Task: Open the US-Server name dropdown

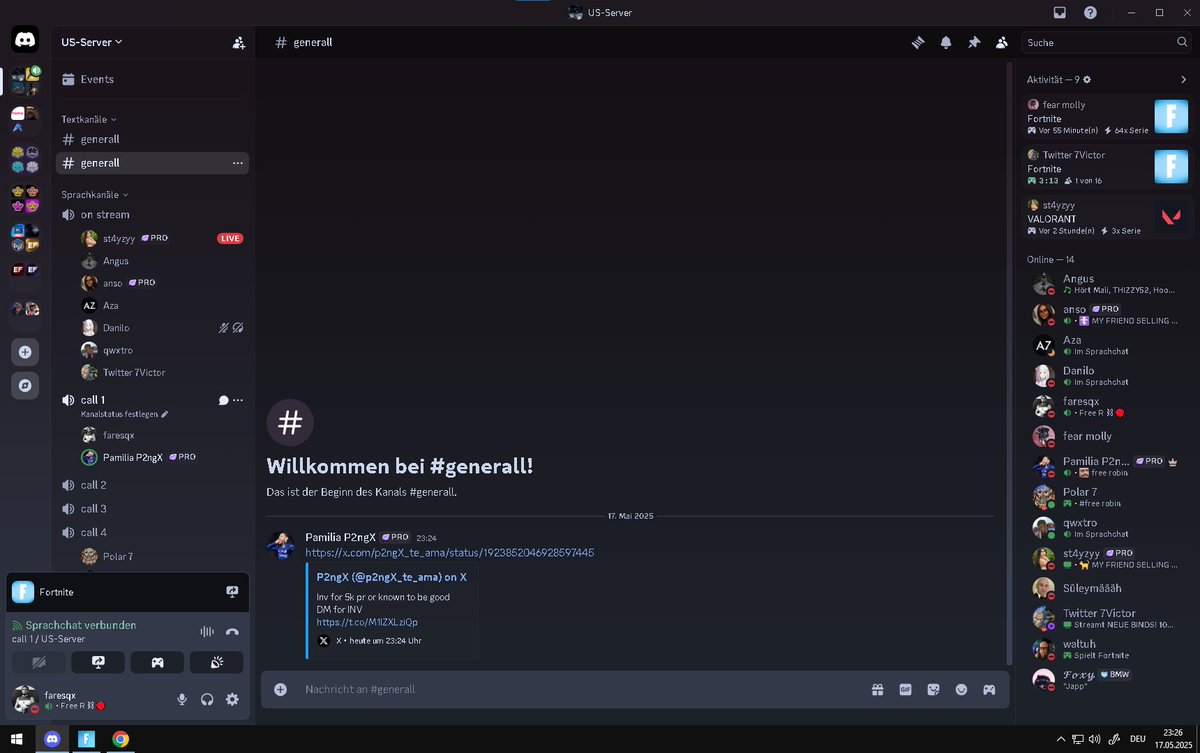Action: point(92,42)
